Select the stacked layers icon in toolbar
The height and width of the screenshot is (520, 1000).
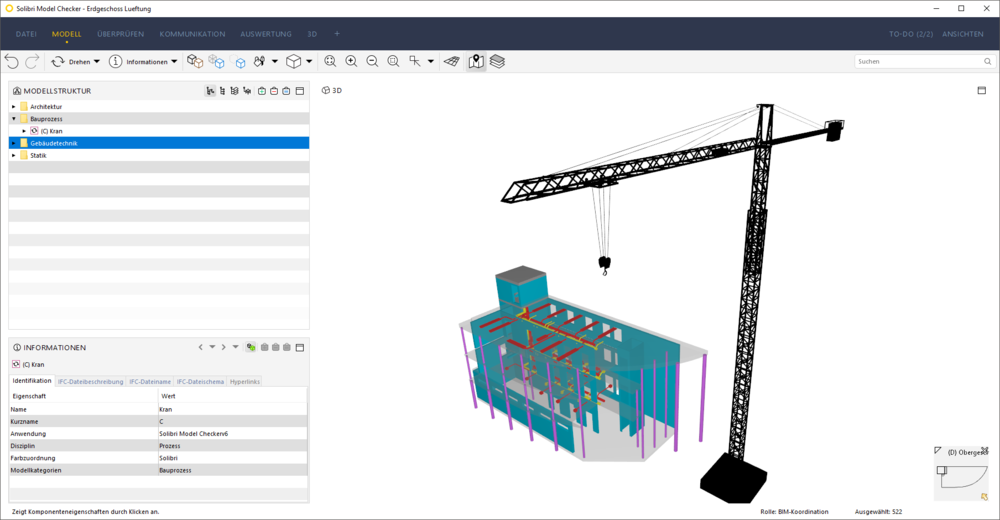(x=497, y=62)
